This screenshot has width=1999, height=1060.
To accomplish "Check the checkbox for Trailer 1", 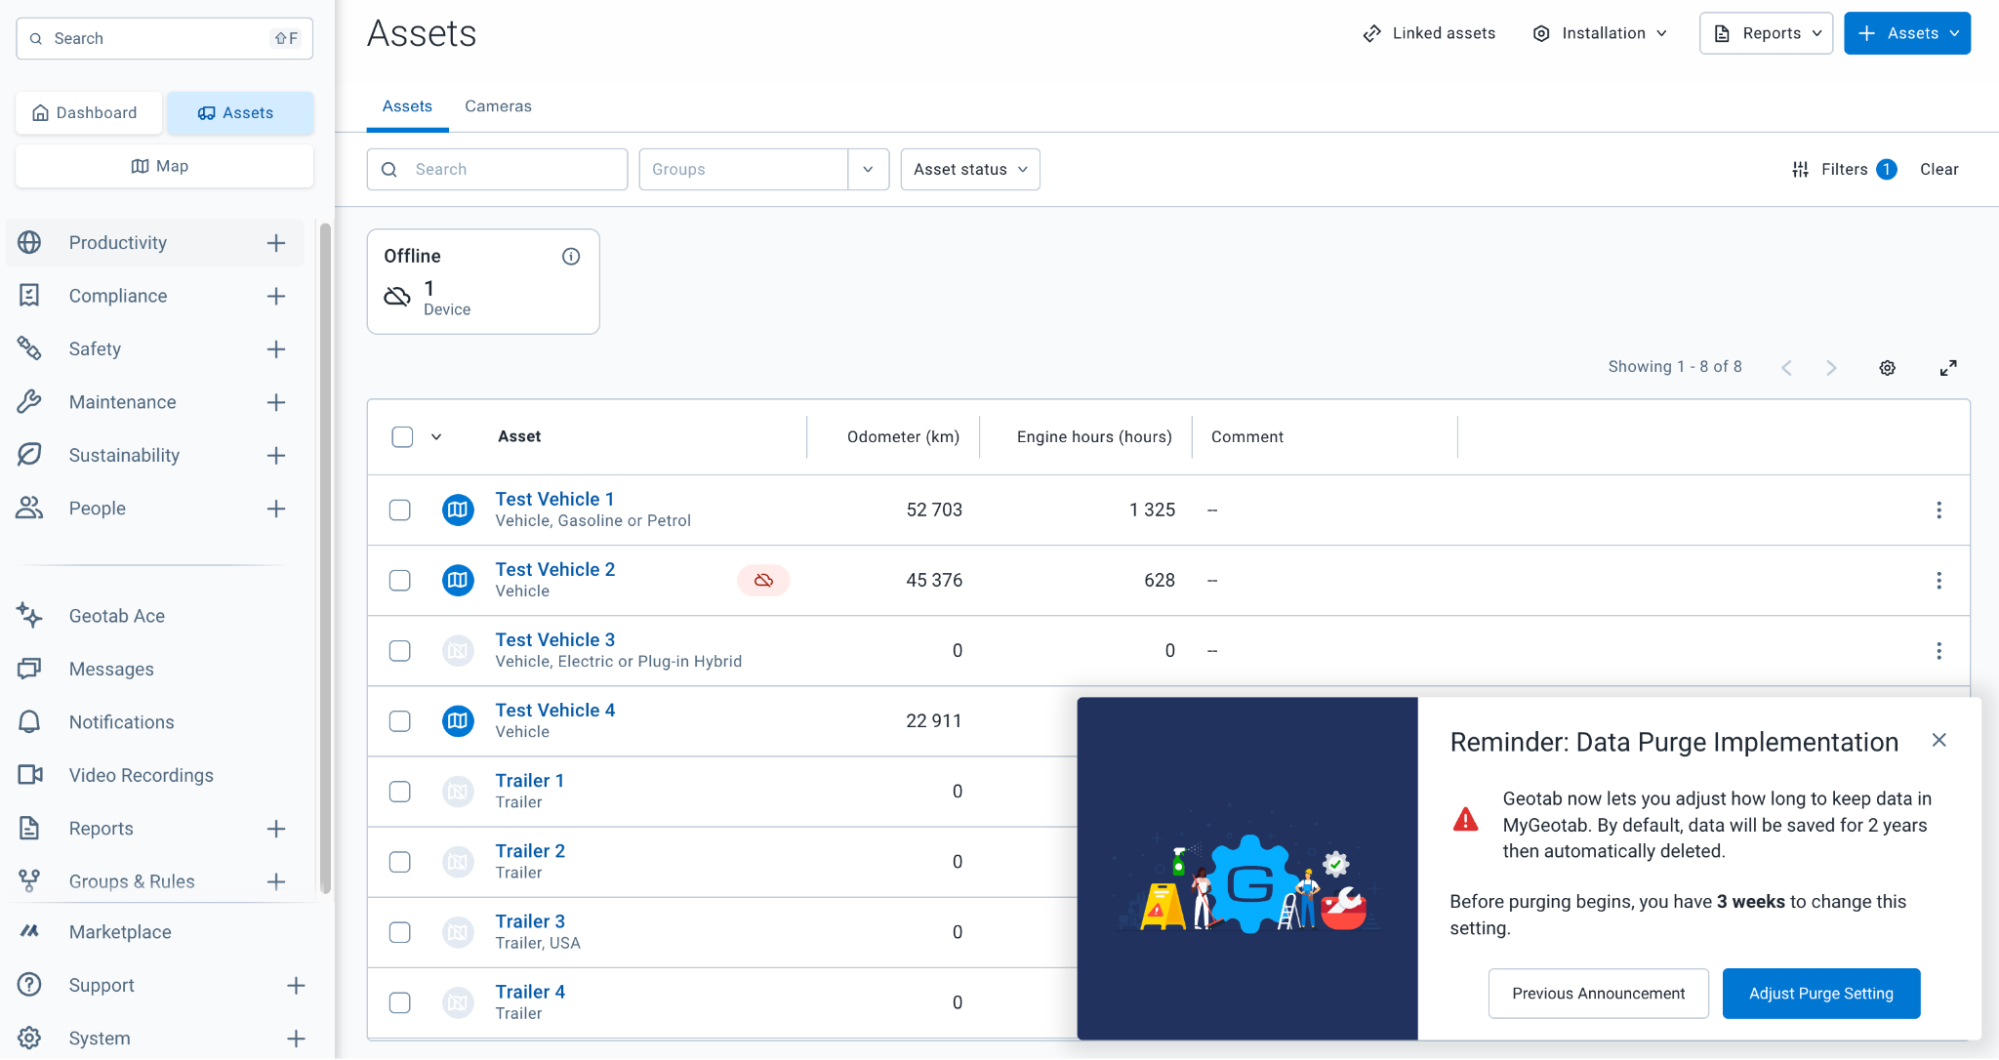I will pyautogui.click(x=400, y=791).
